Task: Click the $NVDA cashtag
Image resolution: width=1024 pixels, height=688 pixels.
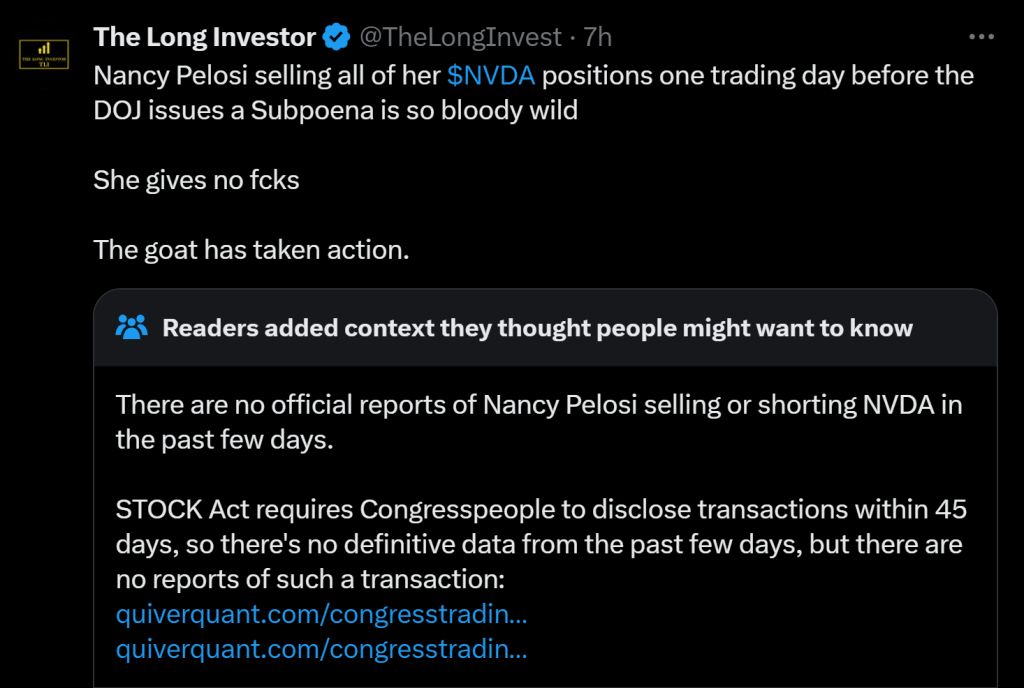Action: click(491, 76)
